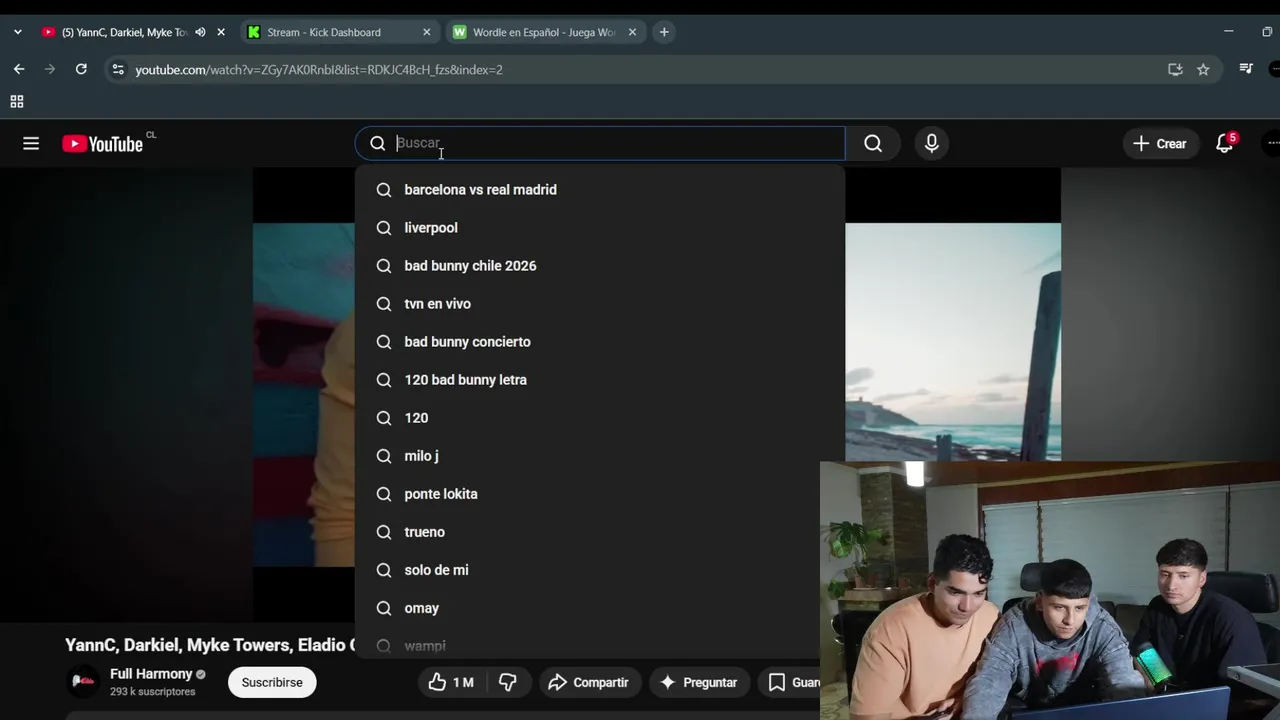Bookmark this page with the star
This screenshot has height=720, width=1280.
tap(1203, 69)
